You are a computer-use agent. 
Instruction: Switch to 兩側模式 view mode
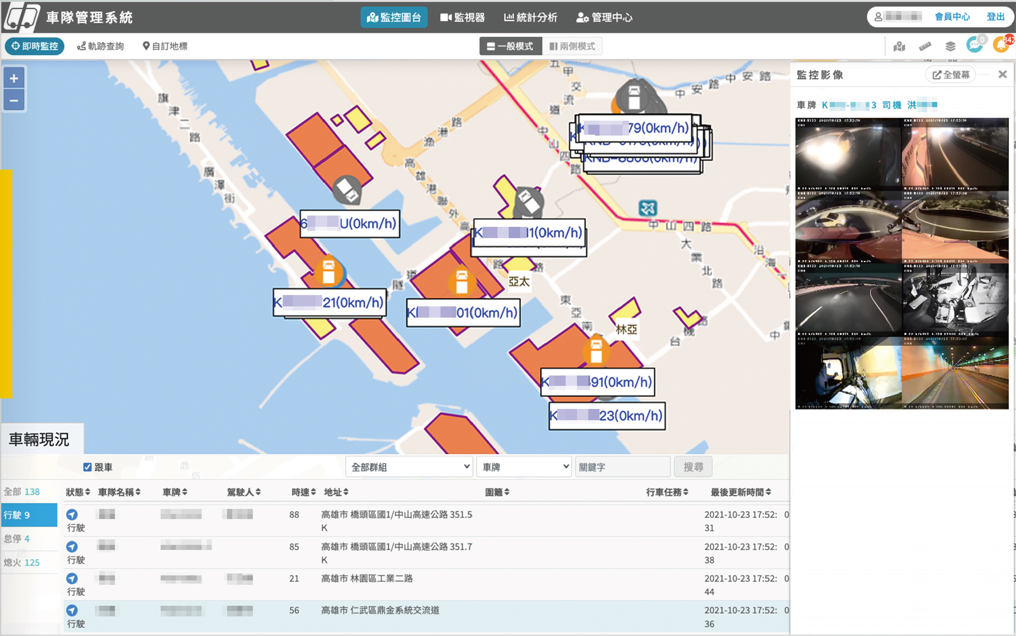pos(573,46)
